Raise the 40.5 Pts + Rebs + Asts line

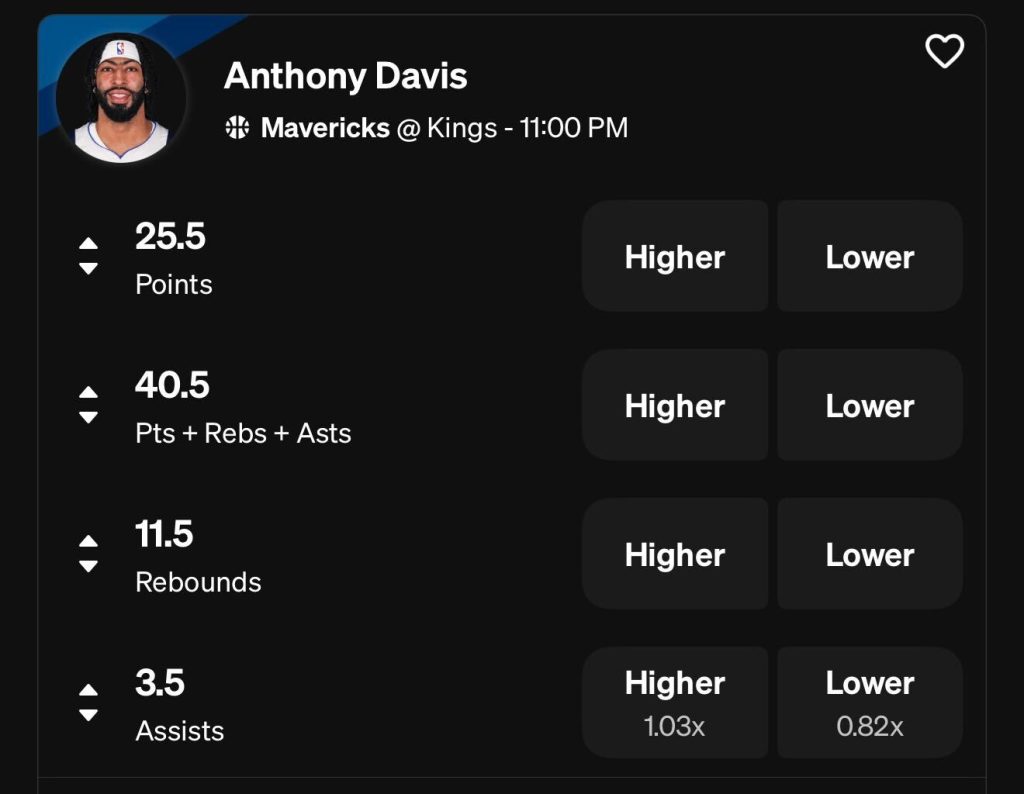[x=88, y=392]
